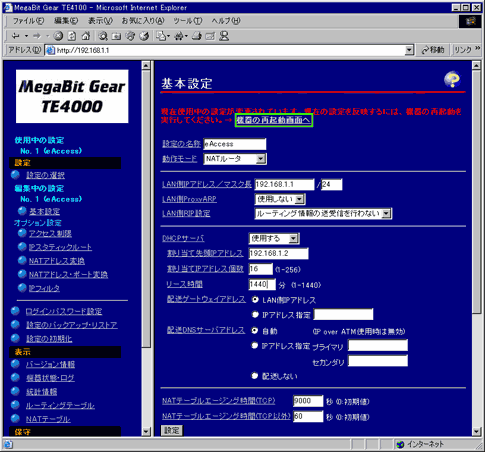
Task: Click the Messenger toolbar icon
Action: 224,36
